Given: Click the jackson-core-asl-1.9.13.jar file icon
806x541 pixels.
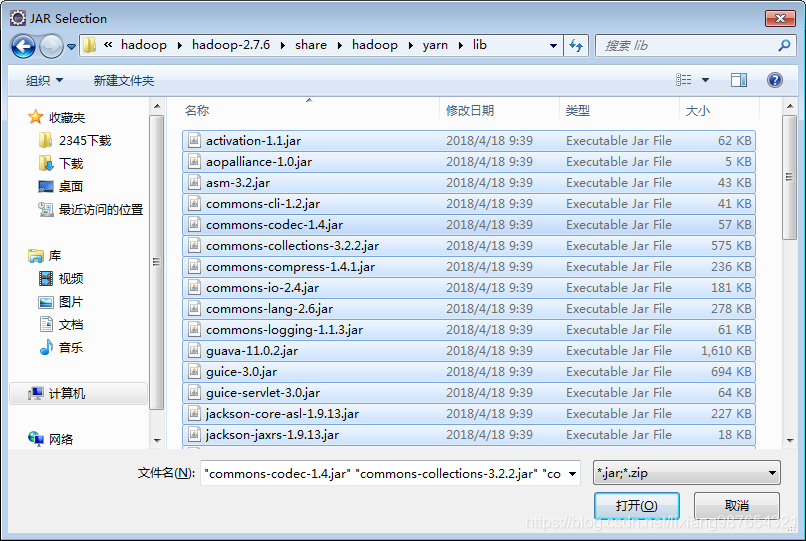Looking at the screenshot, I should [194, 413].
